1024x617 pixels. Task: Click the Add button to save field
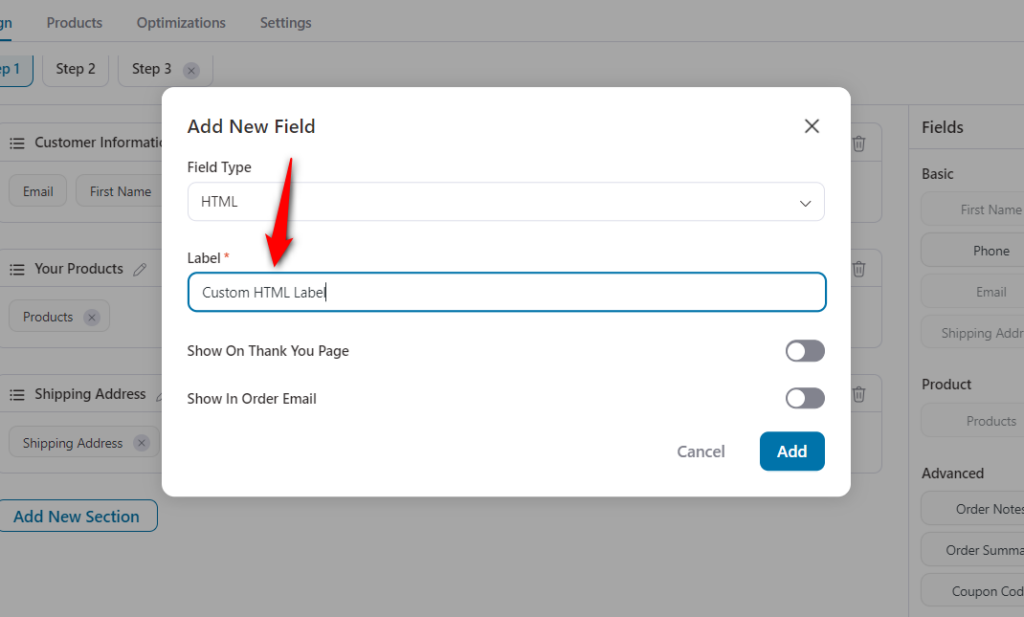792,451
